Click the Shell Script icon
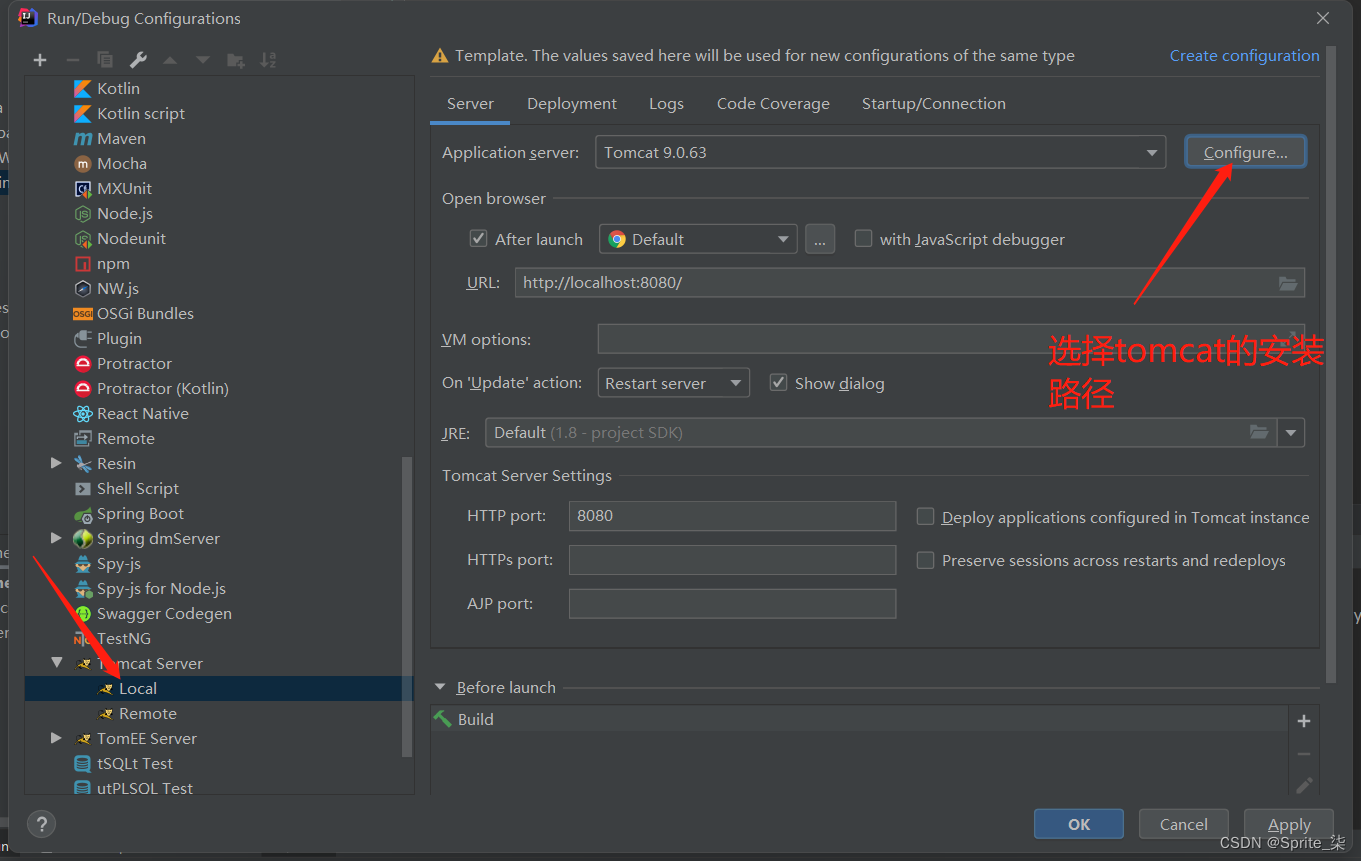The width and height of the screenshot is (1361, 861). 83,489
